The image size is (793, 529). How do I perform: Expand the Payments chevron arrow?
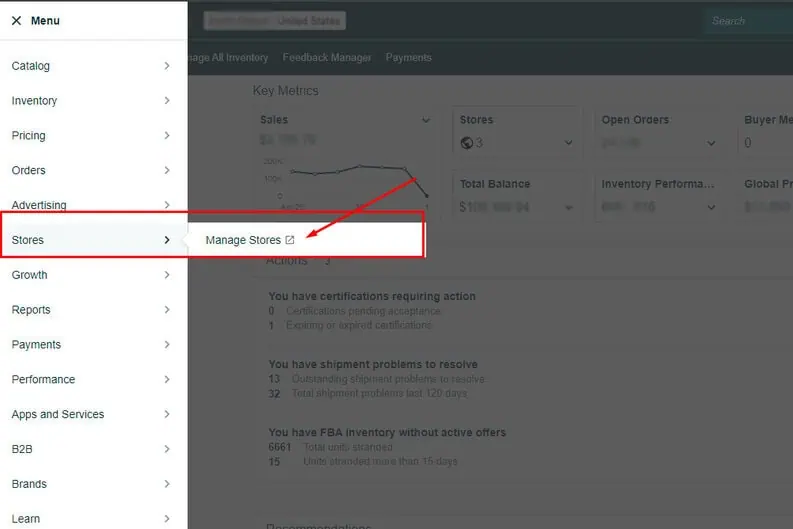click(167, 344)
